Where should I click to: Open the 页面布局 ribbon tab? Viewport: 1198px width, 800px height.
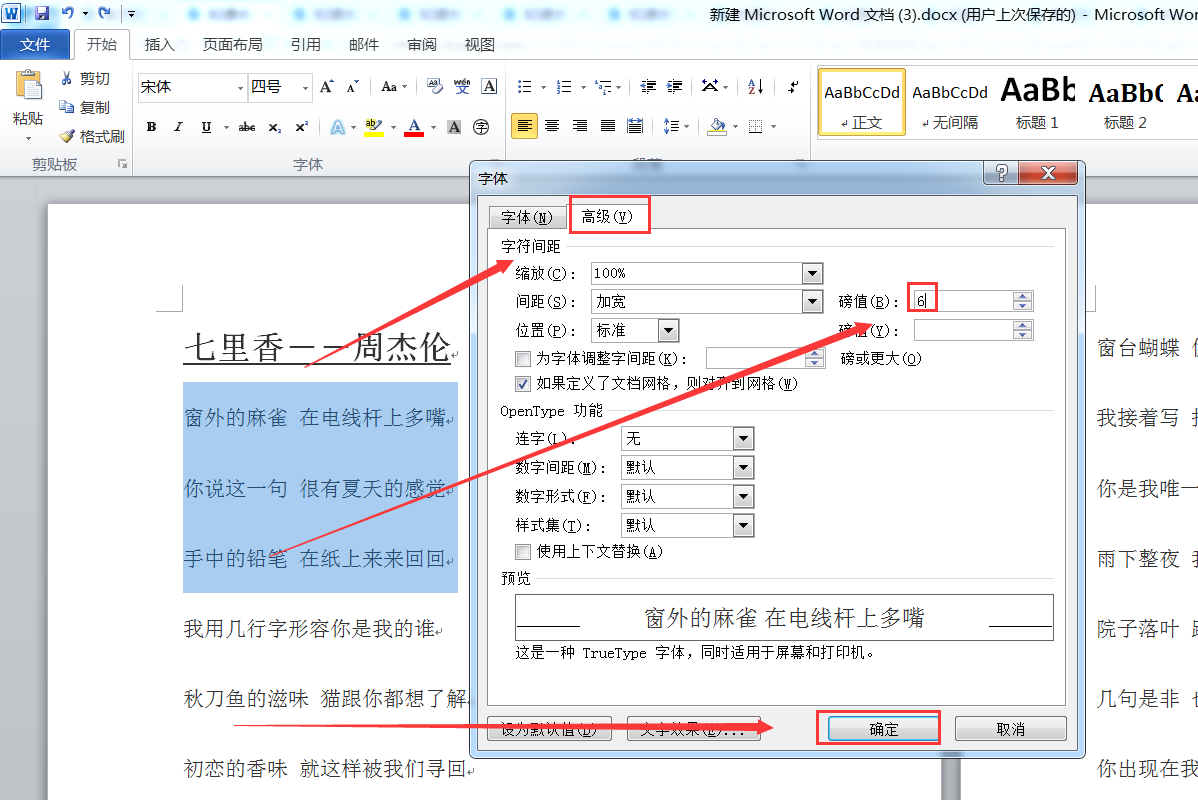(x=232, y=44)
